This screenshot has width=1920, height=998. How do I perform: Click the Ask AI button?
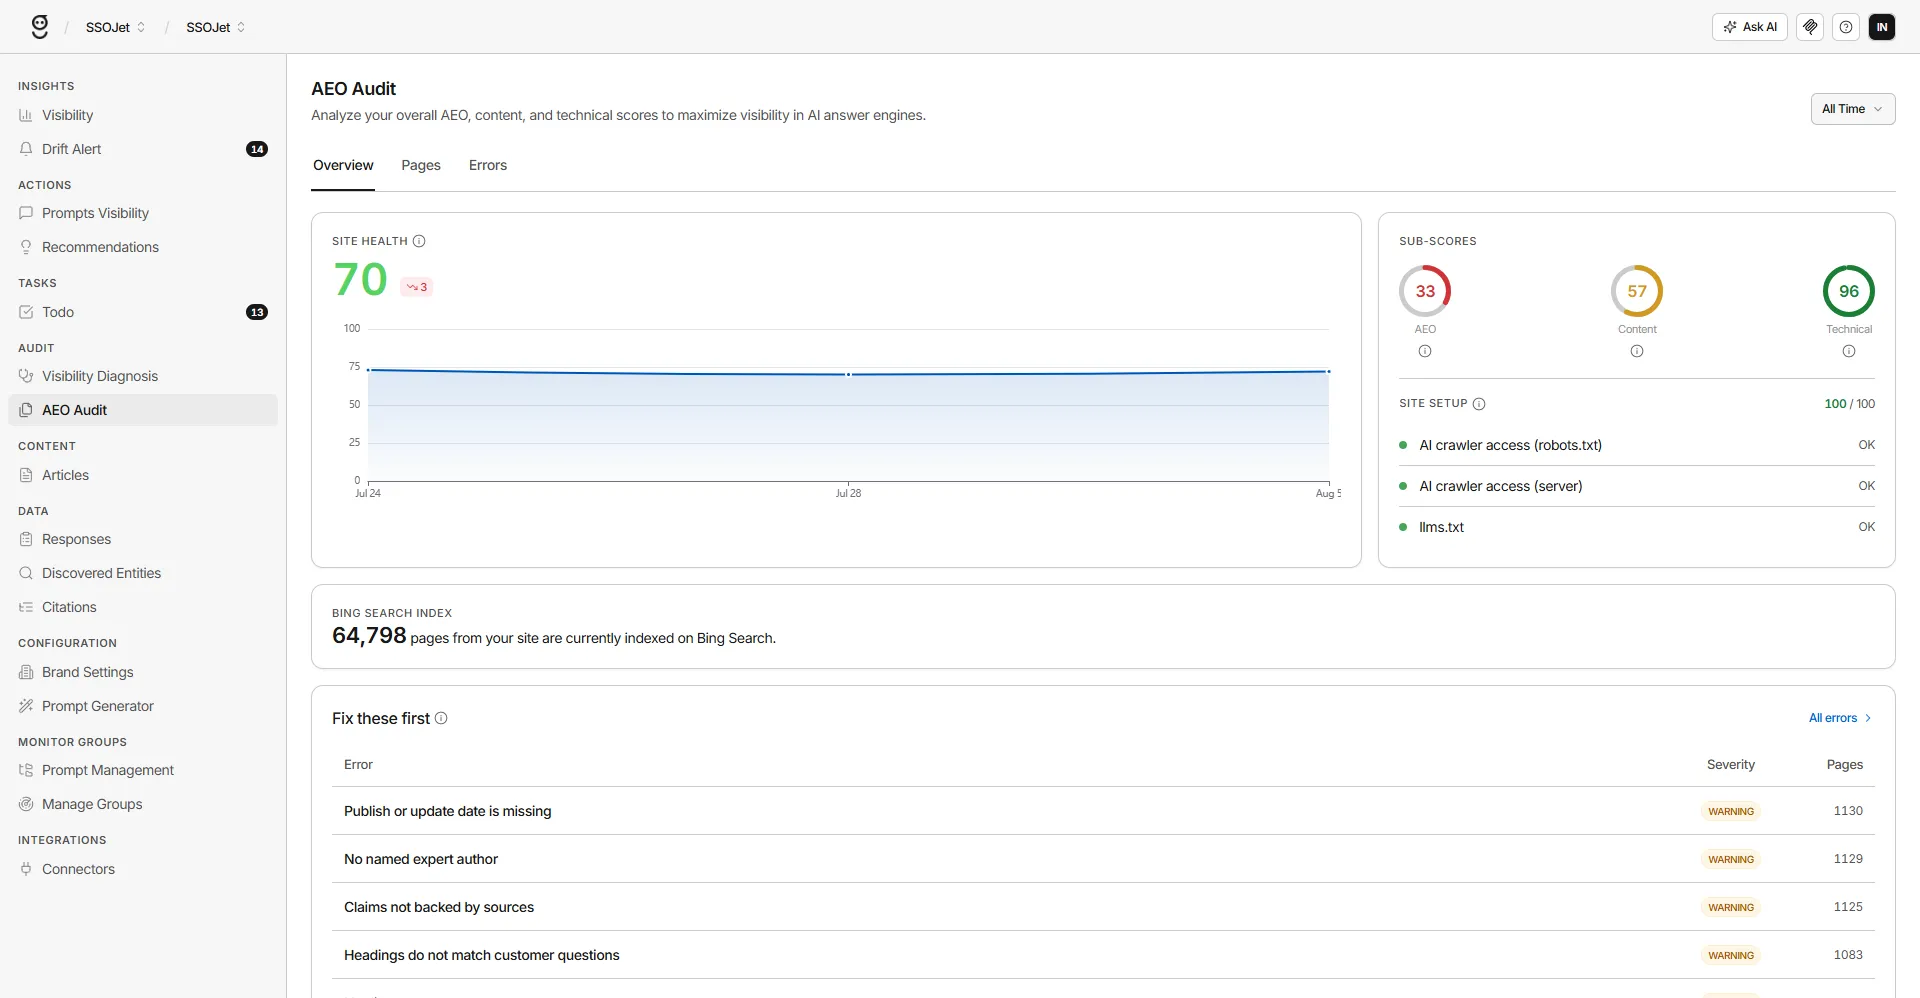(1749, 27)
